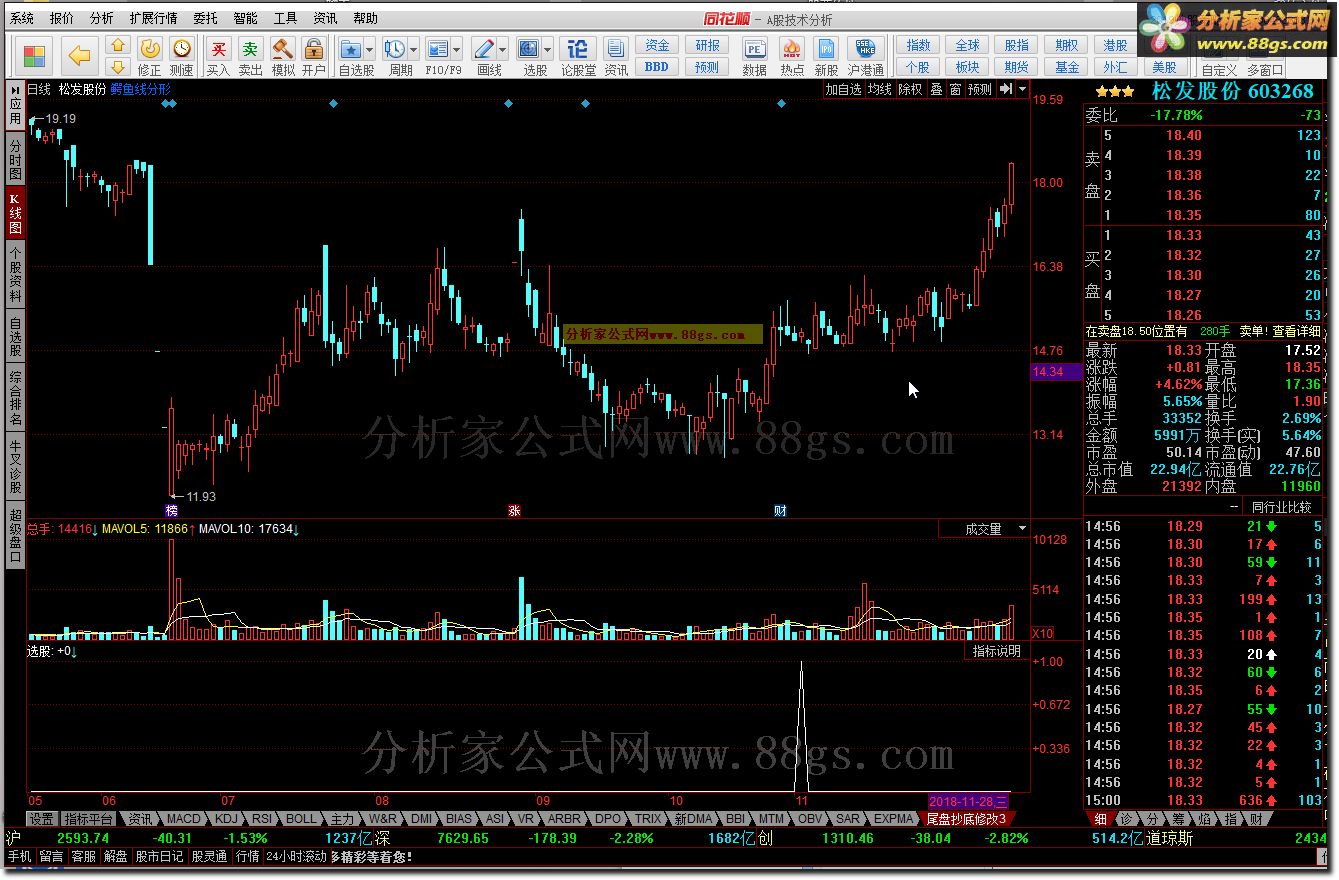
Task: Click the 加自选 button
Action: (x=843, y=89)
